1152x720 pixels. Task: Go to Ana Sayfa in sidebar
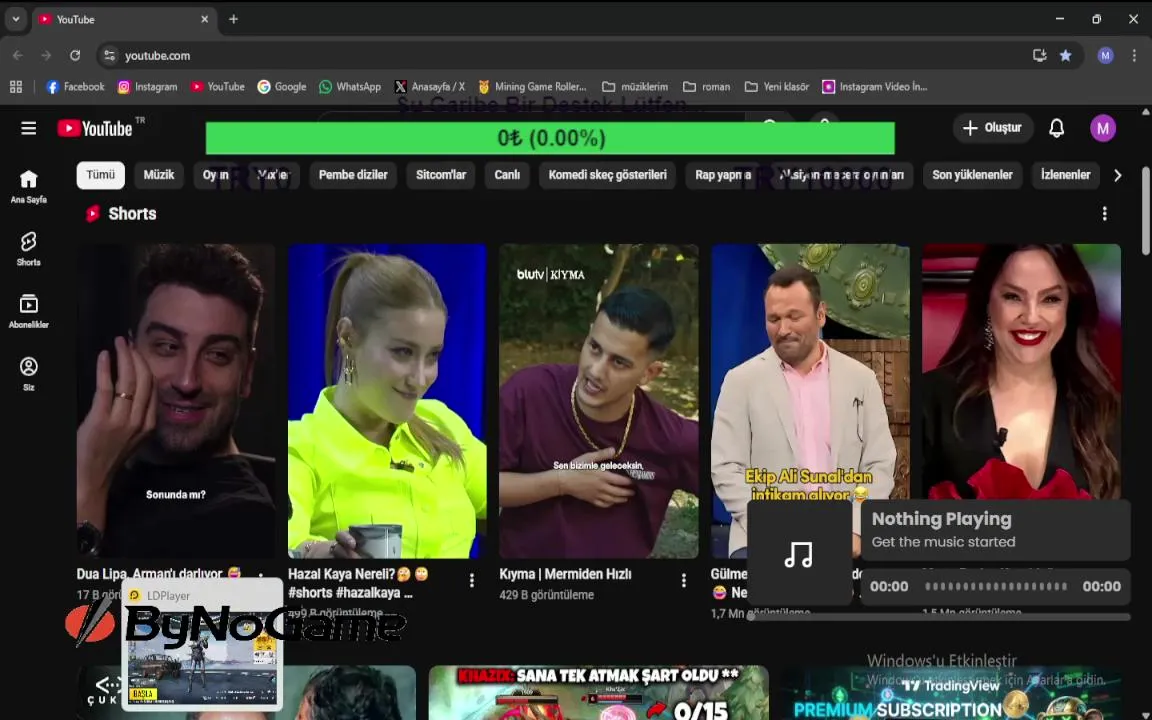coord(29,187)
